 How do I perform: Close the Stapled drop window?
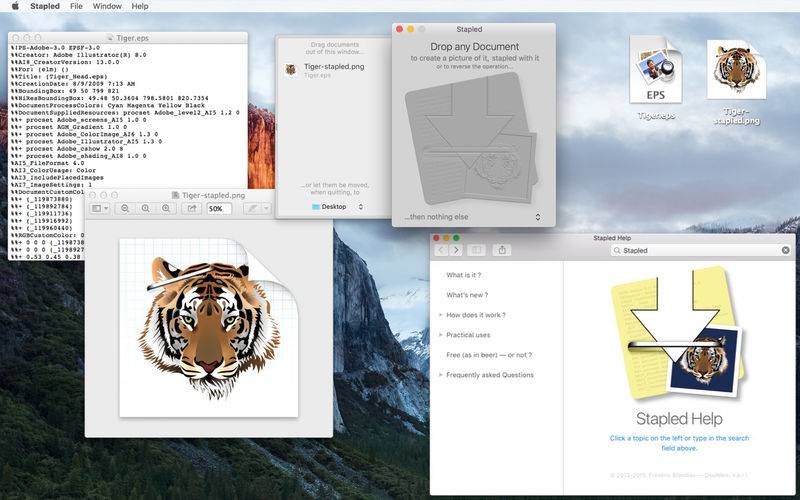click(x=399, y=29)
